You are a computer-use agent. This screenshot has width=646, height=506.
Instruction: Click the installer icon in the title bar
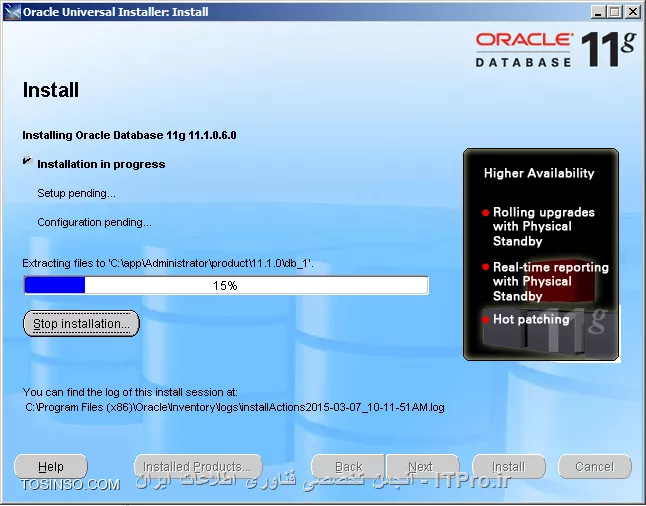(x=12, y=12)
